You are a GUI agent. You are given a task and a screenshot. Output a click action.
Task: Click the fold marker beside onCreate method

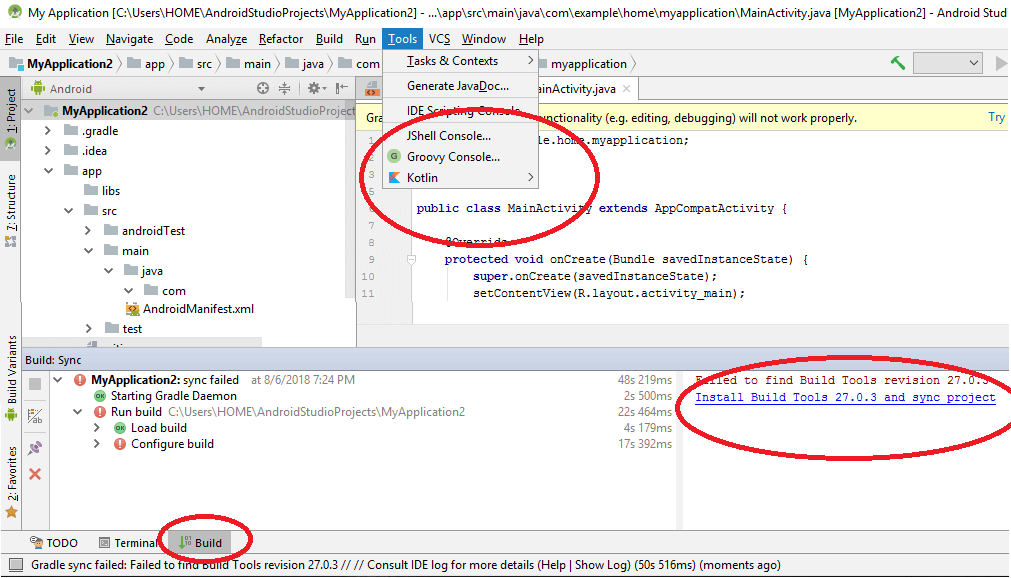coord(411,259)
